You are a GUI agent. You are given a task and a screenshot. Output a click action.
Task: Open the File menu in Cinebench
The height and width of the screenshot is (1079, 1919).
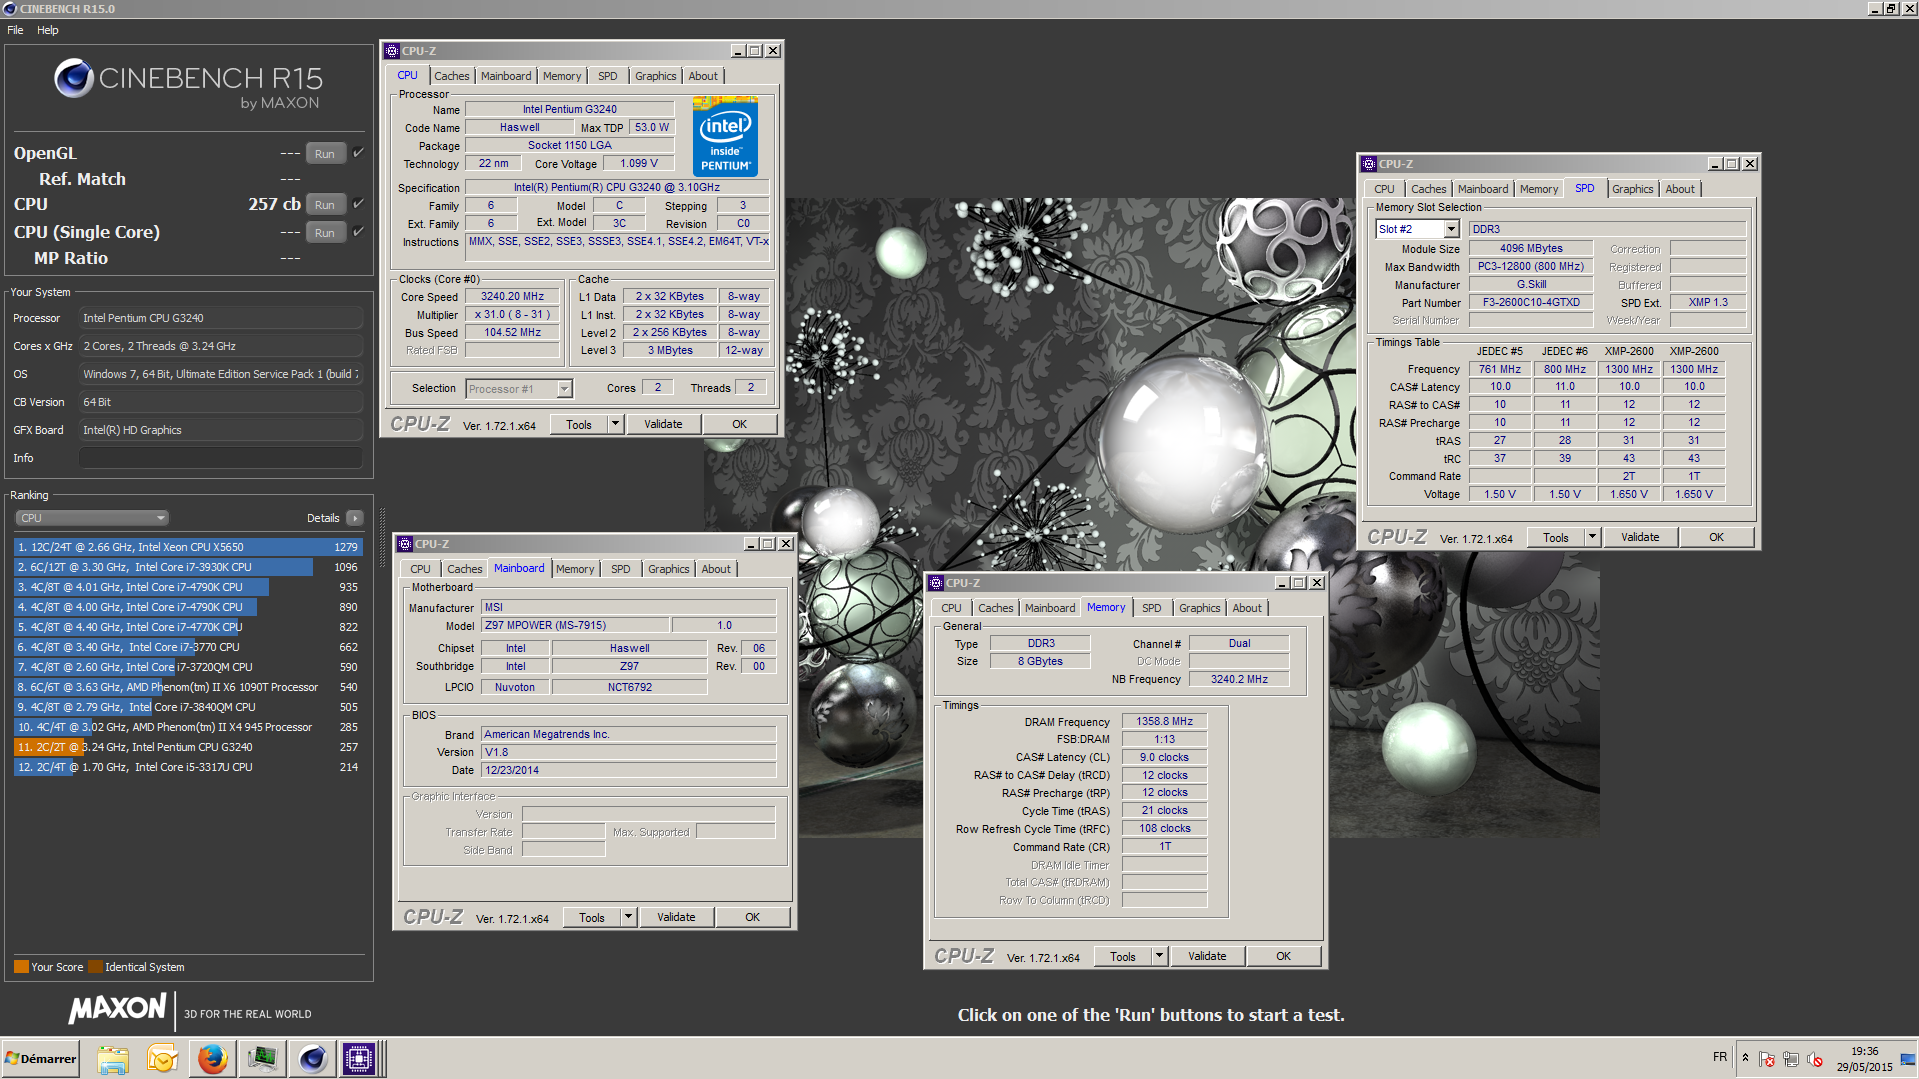15,30
